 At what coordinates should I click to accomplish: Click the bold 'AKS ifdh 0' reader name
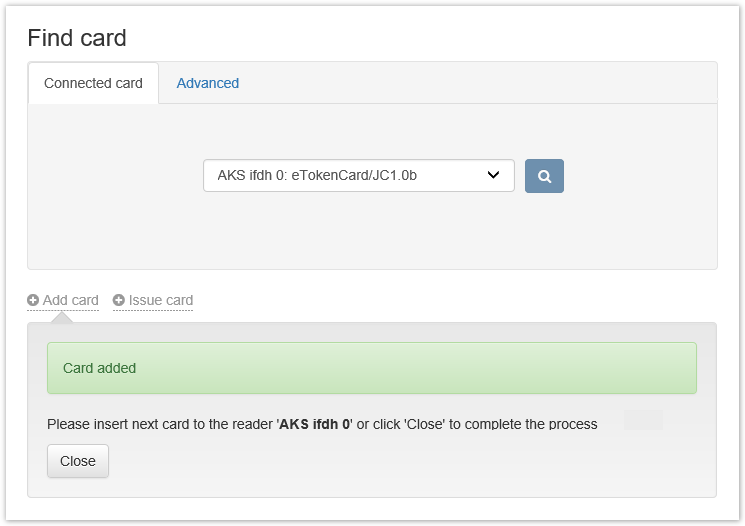315,424
